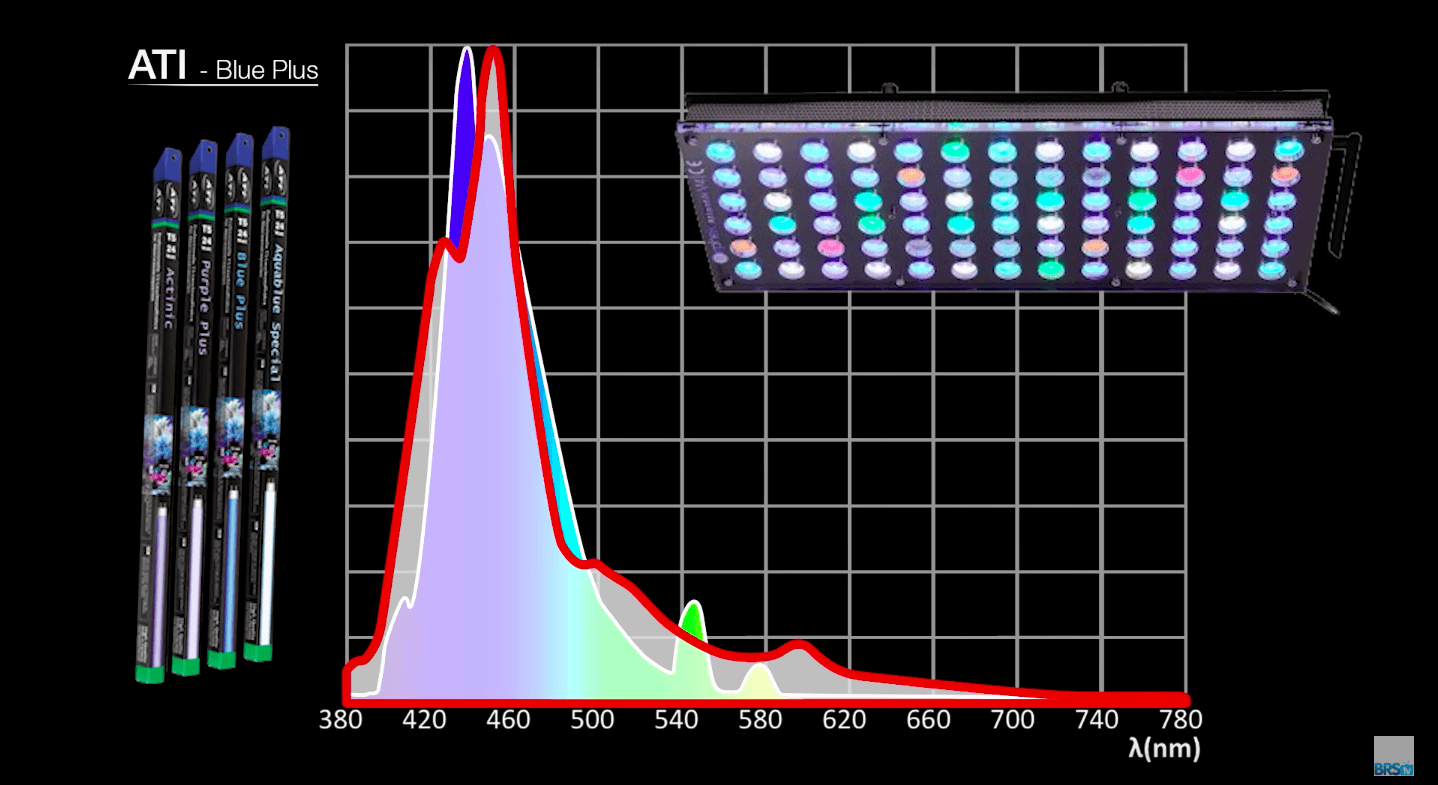Image resolution: width=1438 pixels, height=785 pixels.
Task: Select the ATI Purple Plus bulb tube image
Action: [x=194, y=406]
